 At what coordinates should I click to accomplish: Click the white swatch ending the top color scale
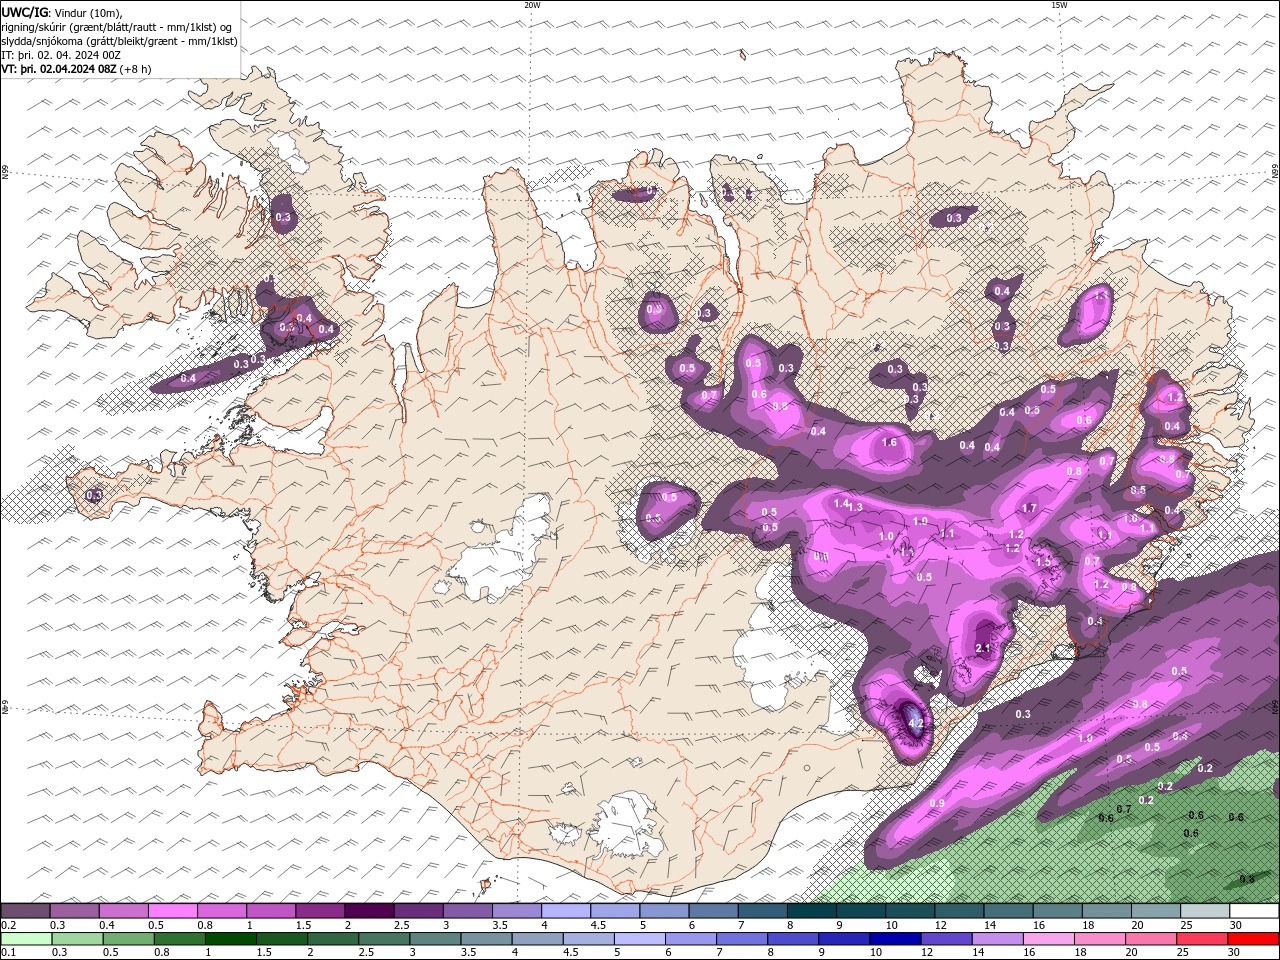[1253, 911]
